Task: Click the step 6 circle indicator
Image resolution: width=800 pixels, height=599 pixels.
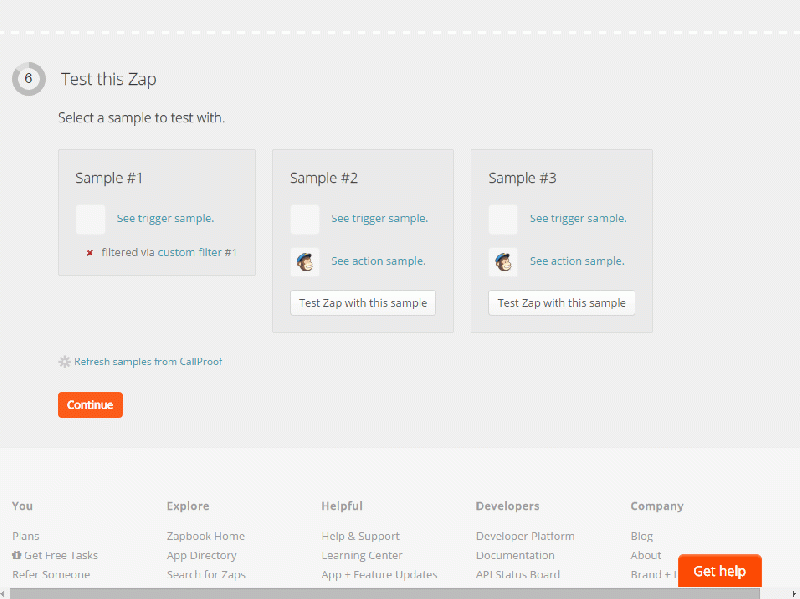Action: click(x=29, y=79)
